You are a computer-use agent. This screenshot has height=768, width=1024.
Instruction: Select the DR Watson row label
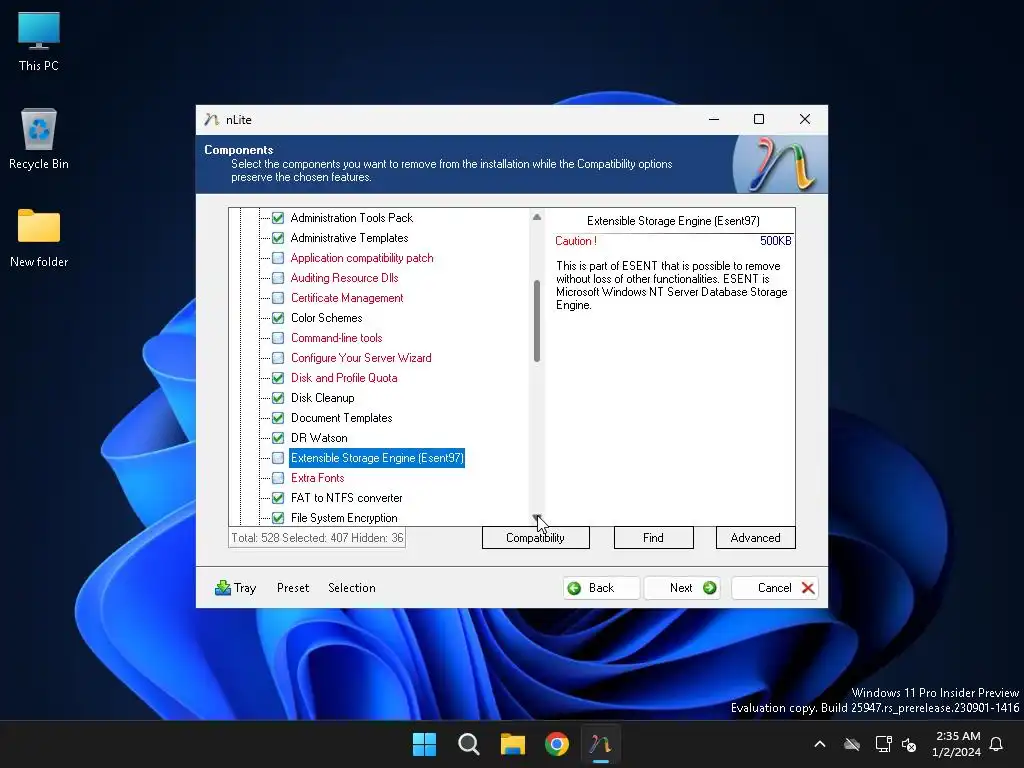[x=319, y=438]
